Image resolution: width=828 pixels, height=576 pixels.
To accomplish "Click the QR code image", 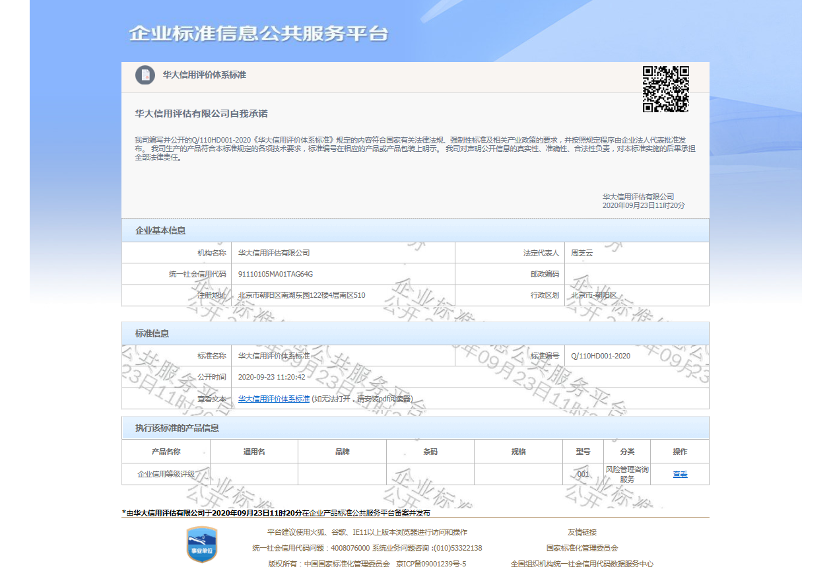I will pos(665,89).
